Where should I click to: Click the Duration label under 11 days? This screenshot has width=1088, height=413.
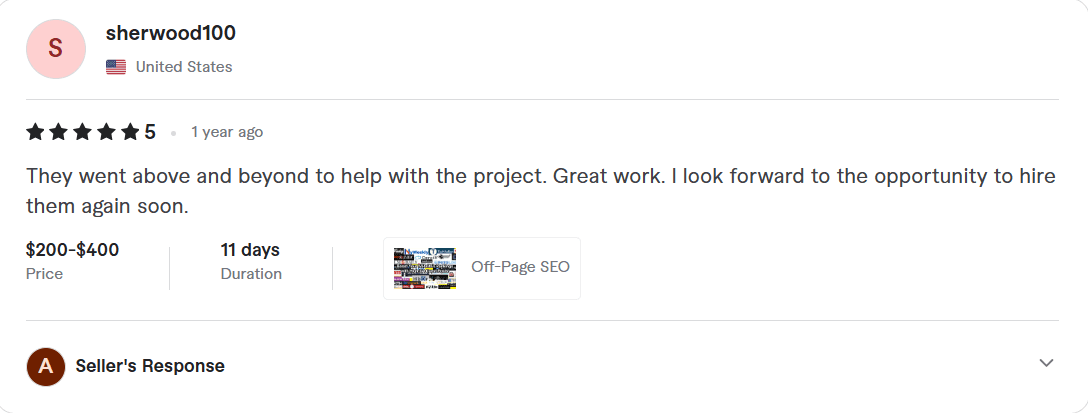point(251,274)
